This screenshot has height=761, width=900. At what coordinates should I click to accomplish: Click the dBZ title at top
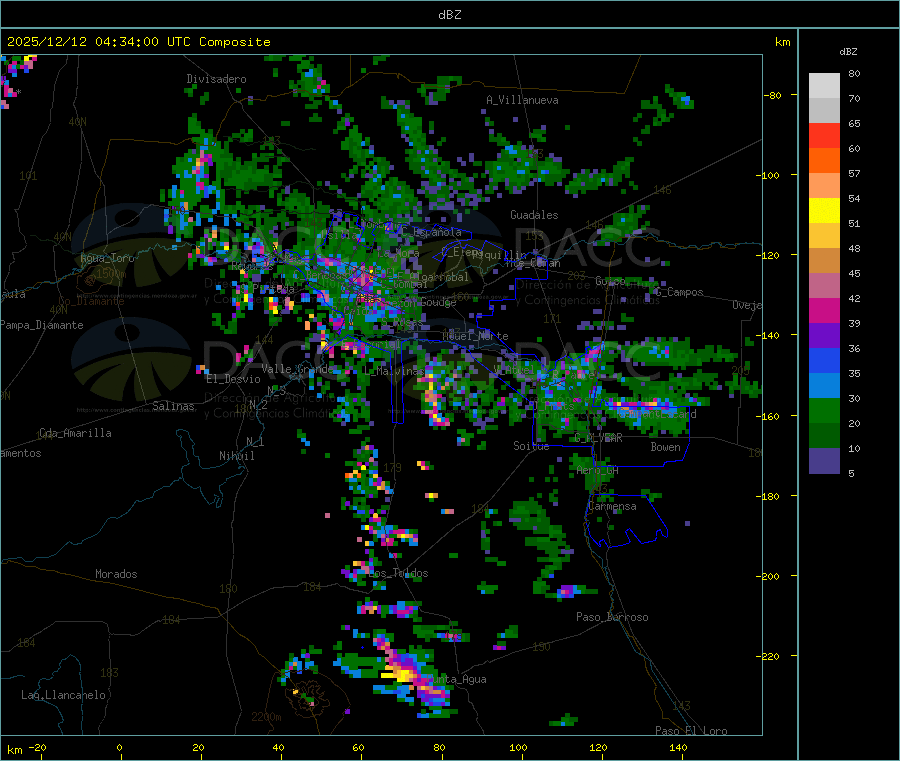(x=449, y=15)
